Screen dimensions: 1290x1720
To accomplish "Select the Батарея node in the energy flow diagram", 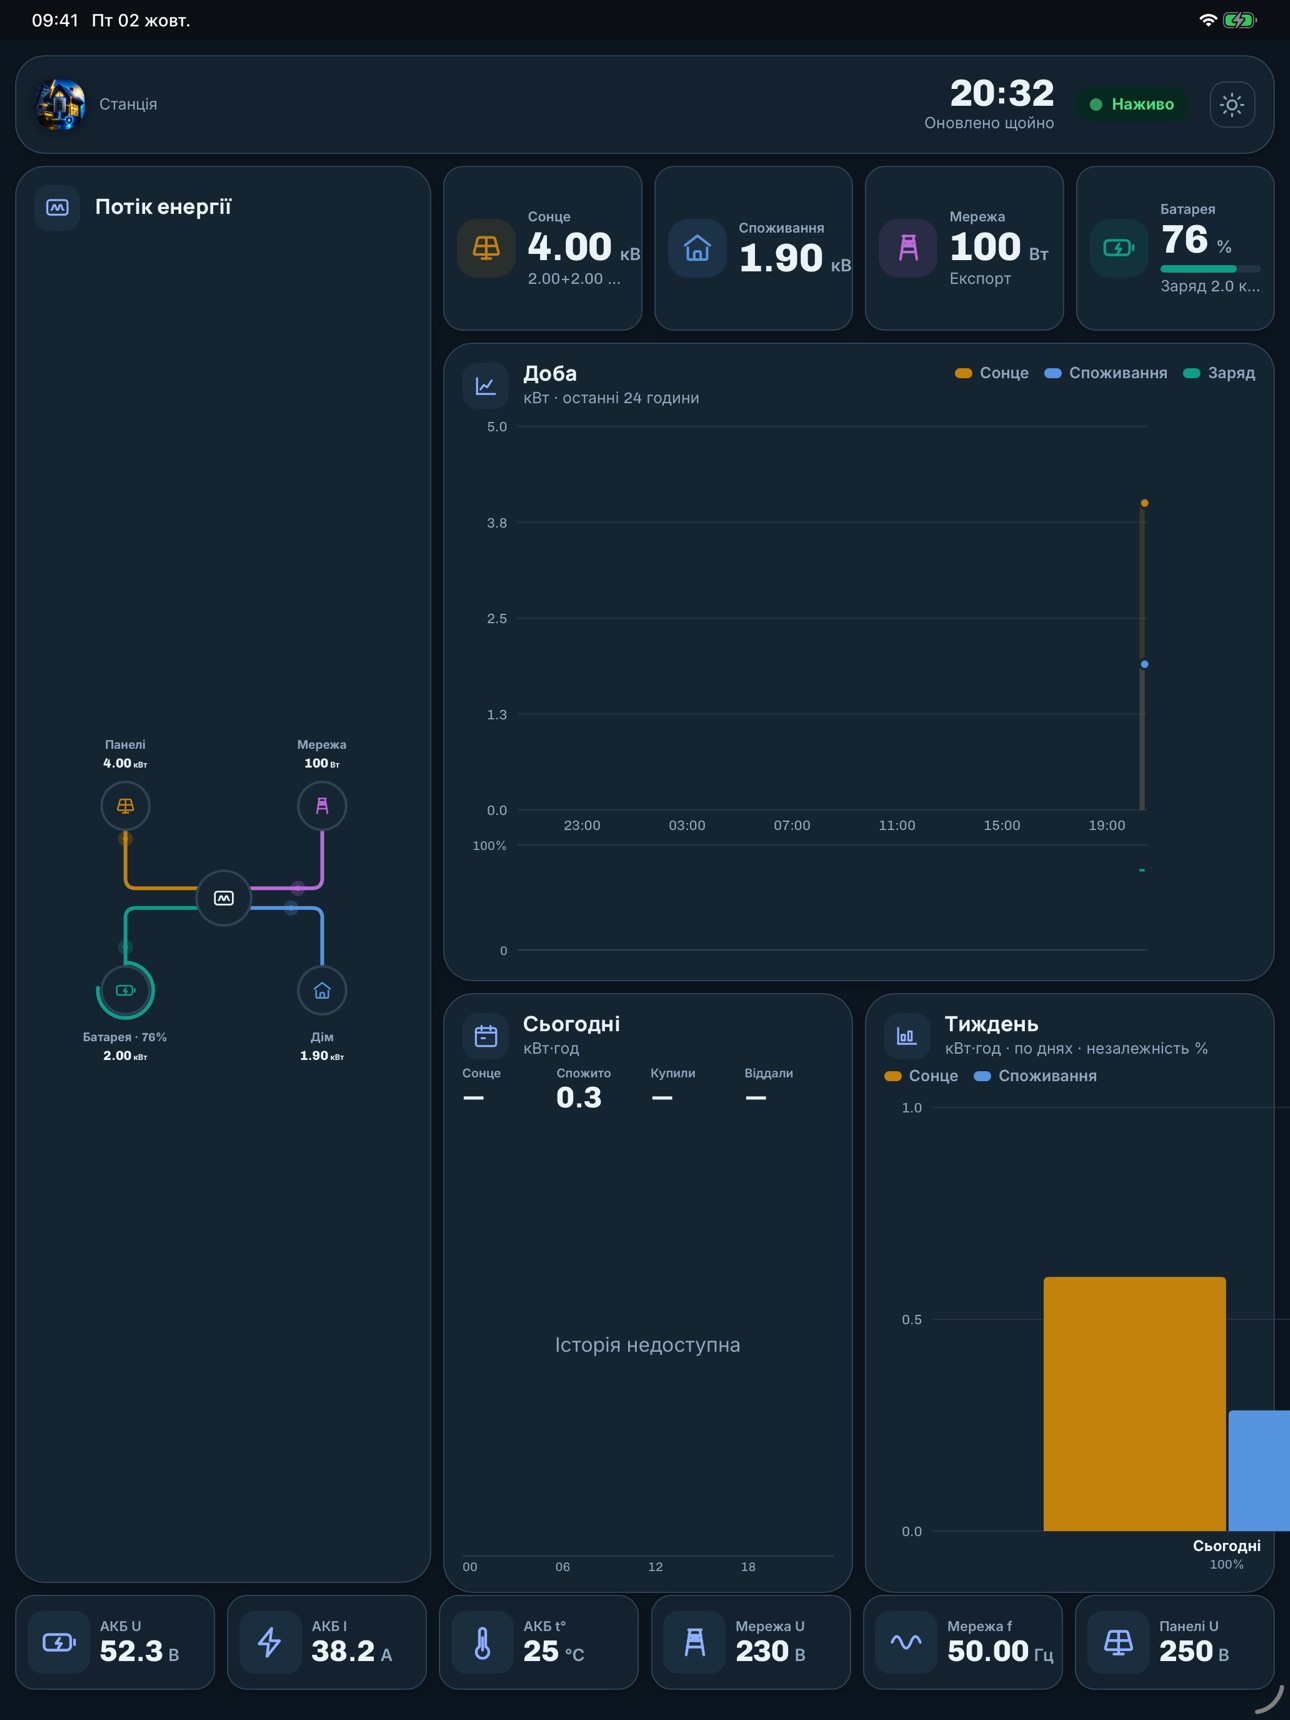I will 125,990.
